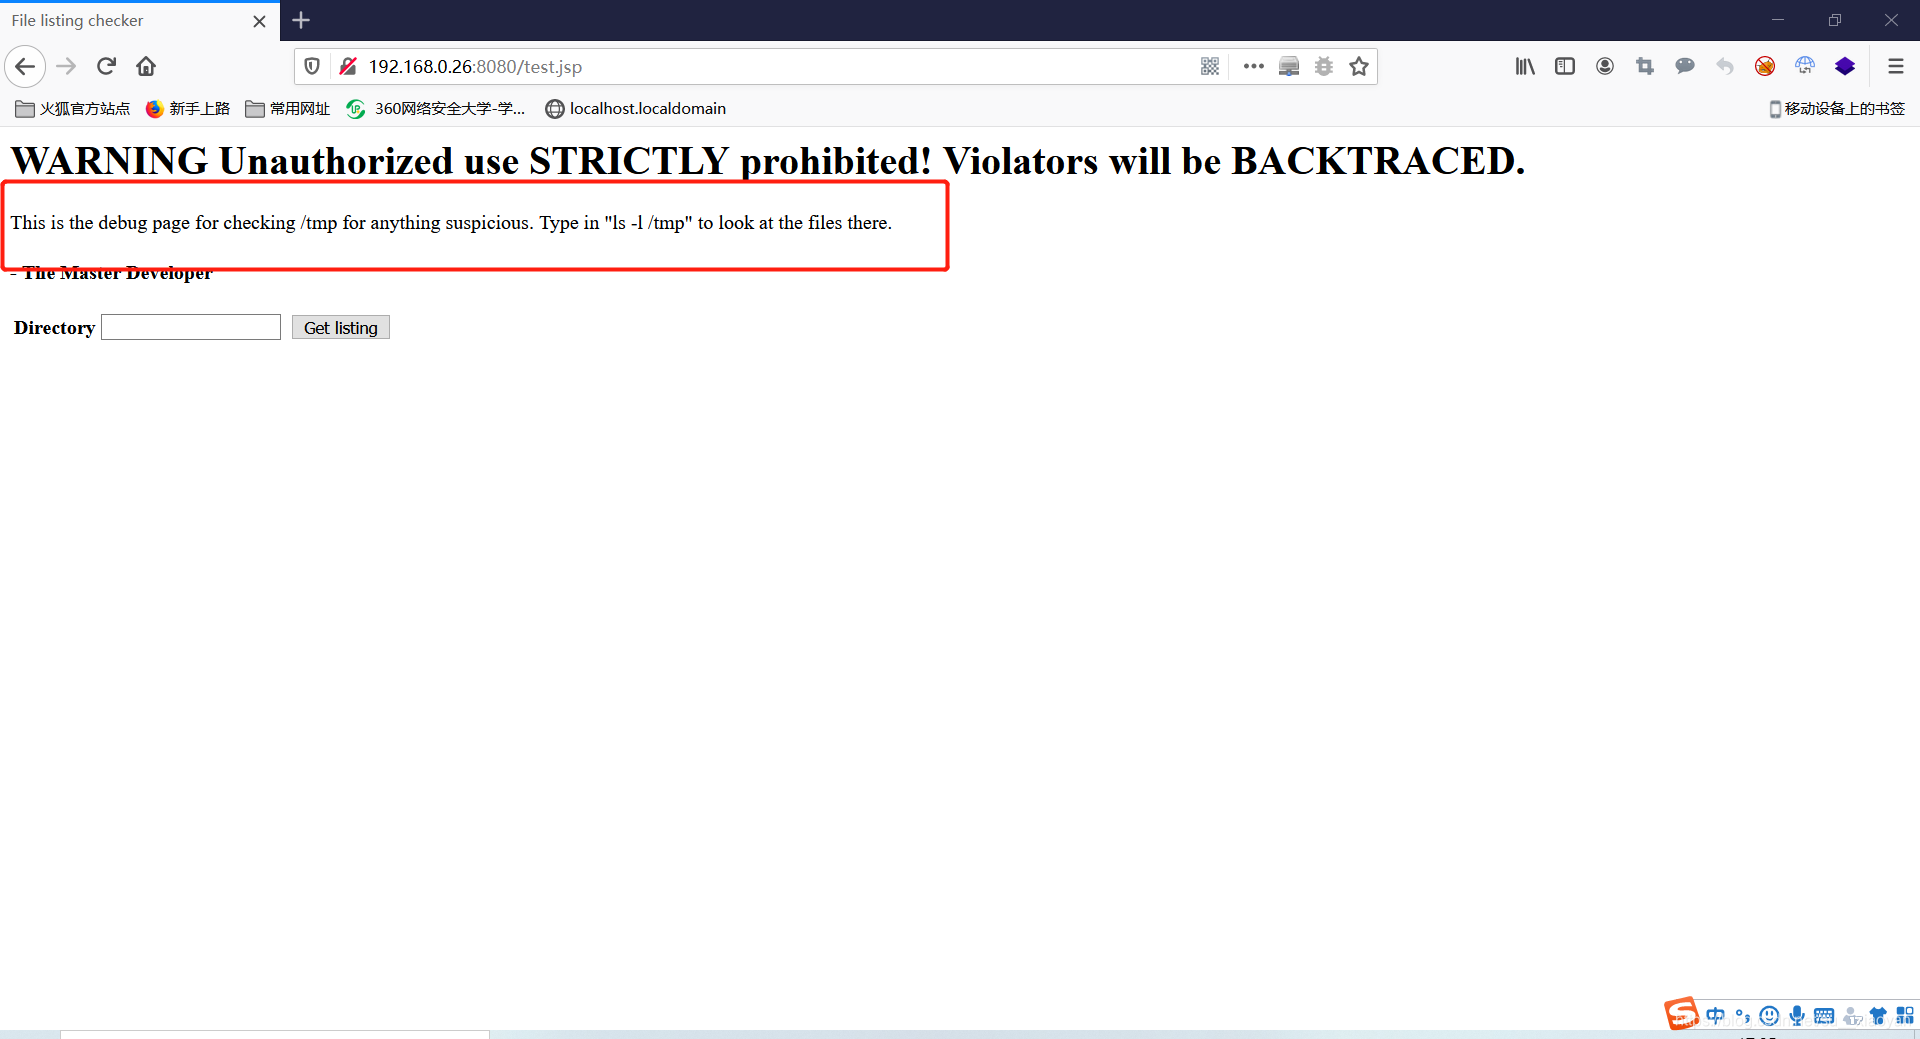Open the Firefox hamburger menu
The width and height of the screenshot is (1920, 1039).
click(x=1895, y=67)
